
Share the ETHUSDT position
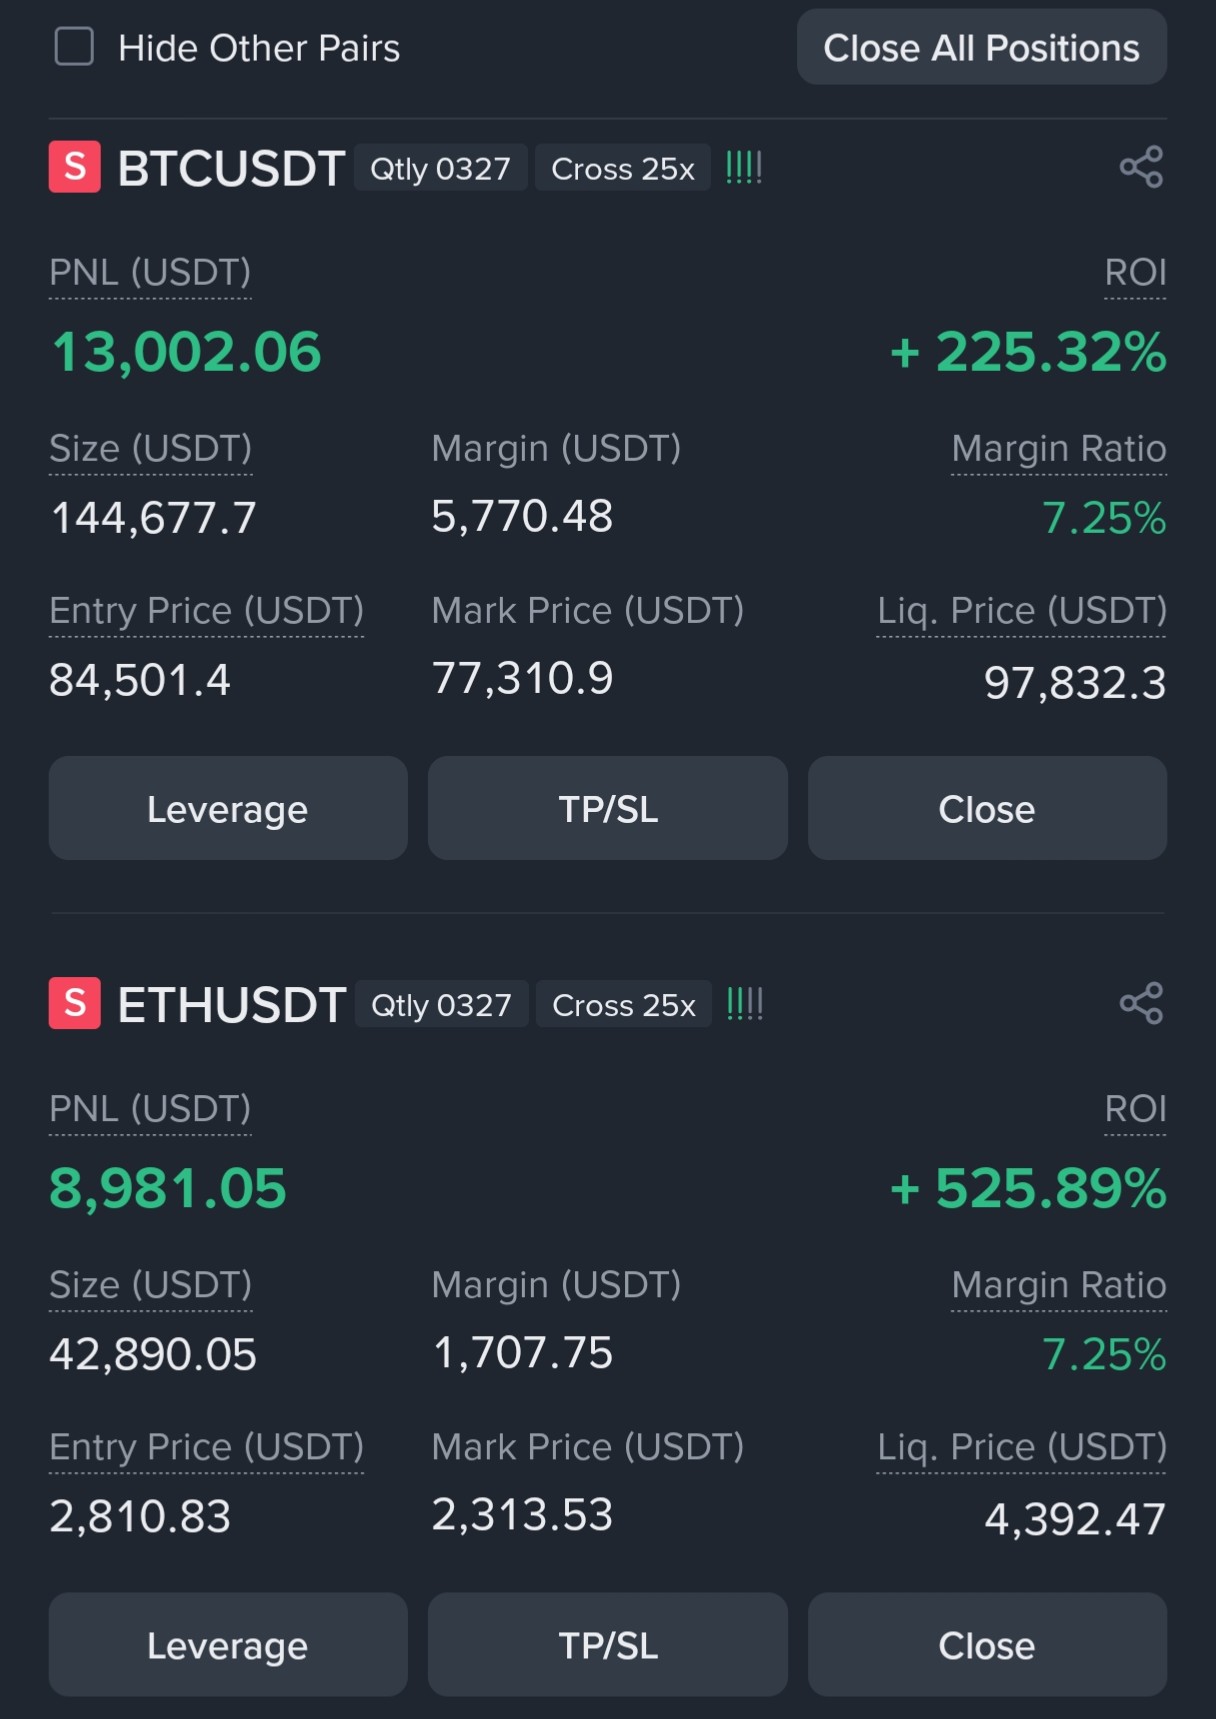1141,1003
